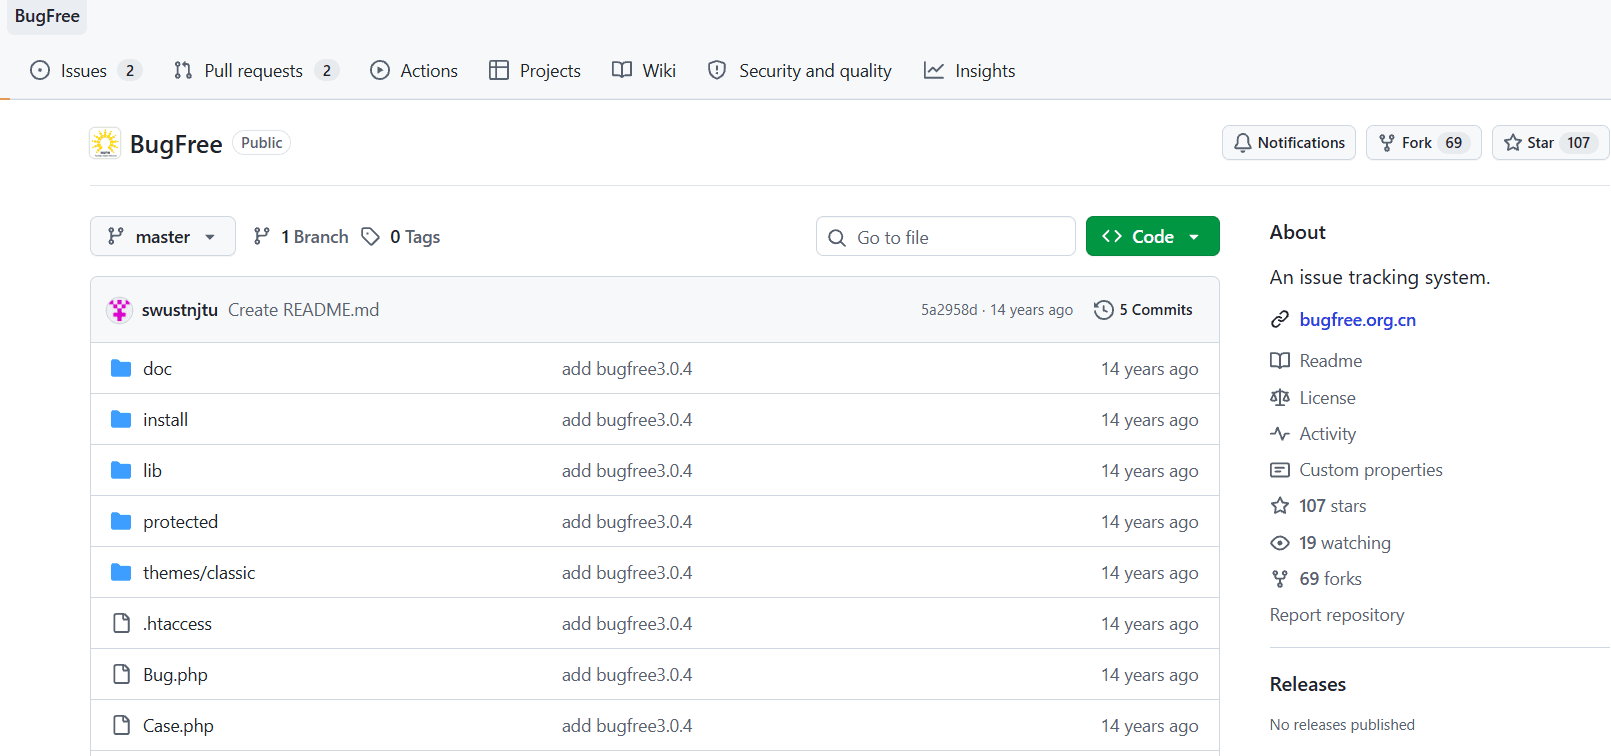View the 0 Tags link
Viewport: 1611px width, 756px height.
[401, 236]
